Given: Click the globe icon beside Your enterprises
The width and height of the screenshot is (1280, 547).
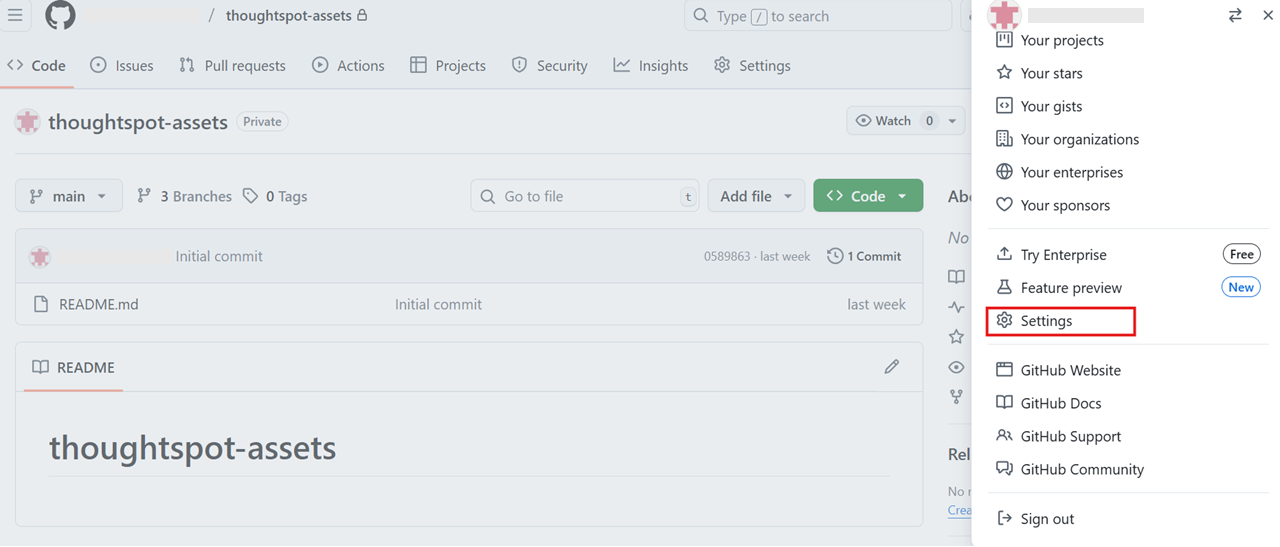Looking at the screenshot, I should (x=1004, y=172).
